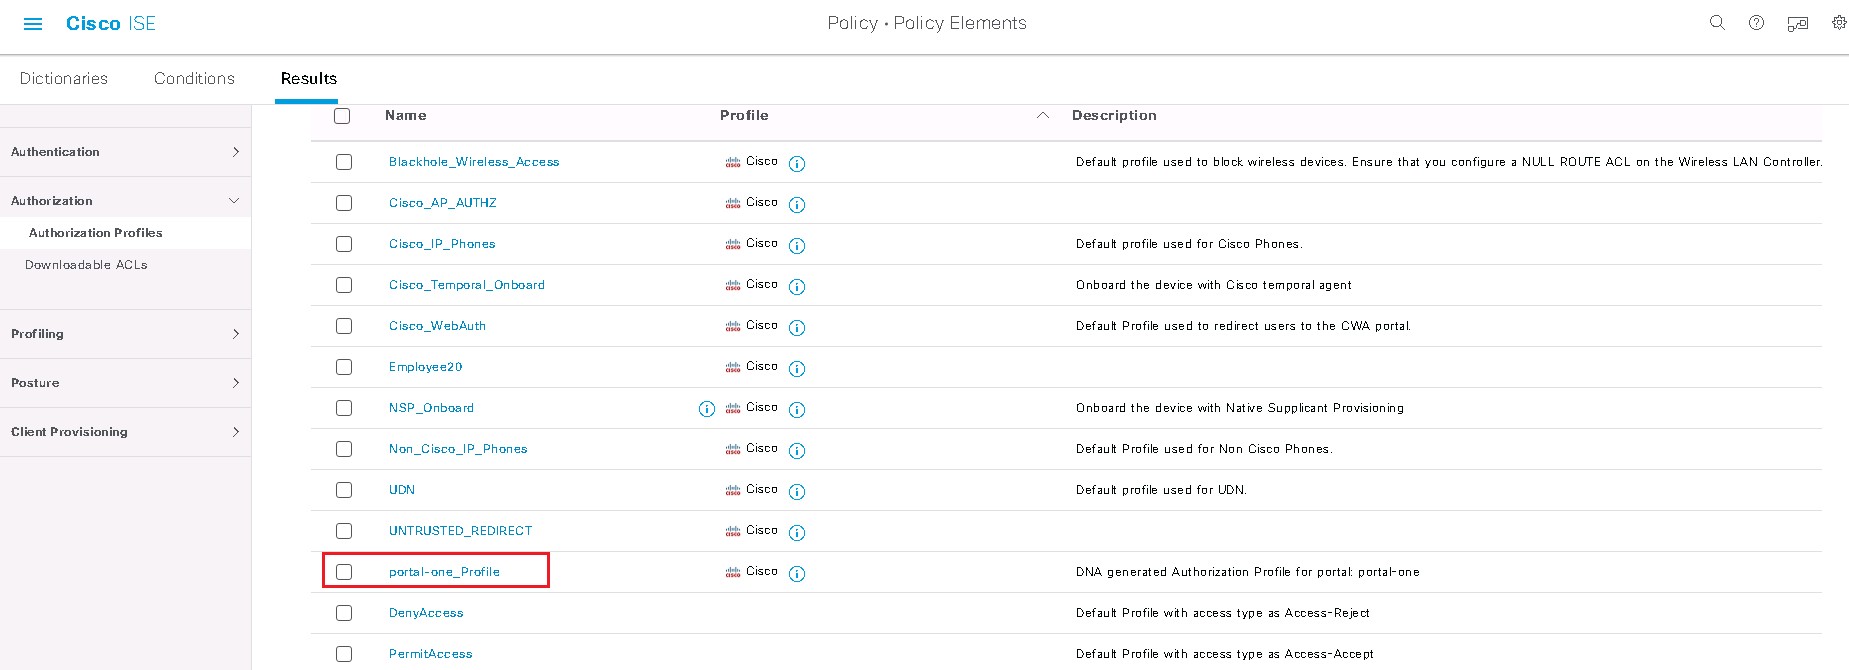Select Authorization Profiles in sidebar
Viewport: 1849px width, 670px height.
click(95, 233)
